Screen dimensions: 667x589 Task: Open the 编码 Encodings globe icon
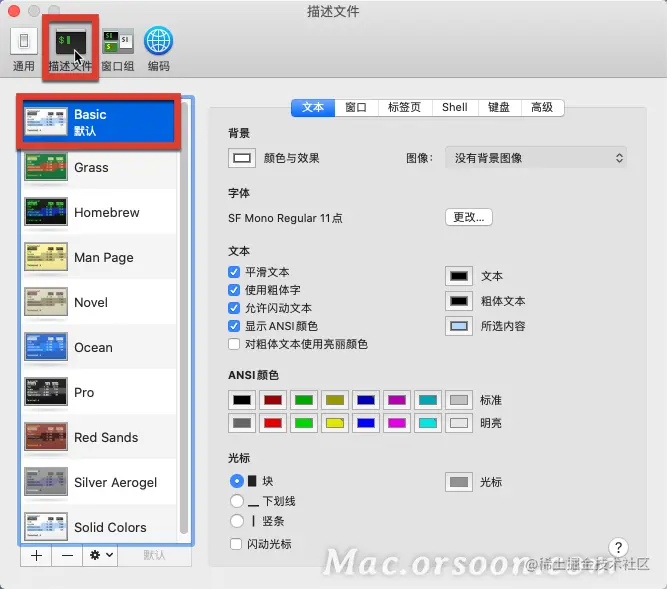(158, 41)
